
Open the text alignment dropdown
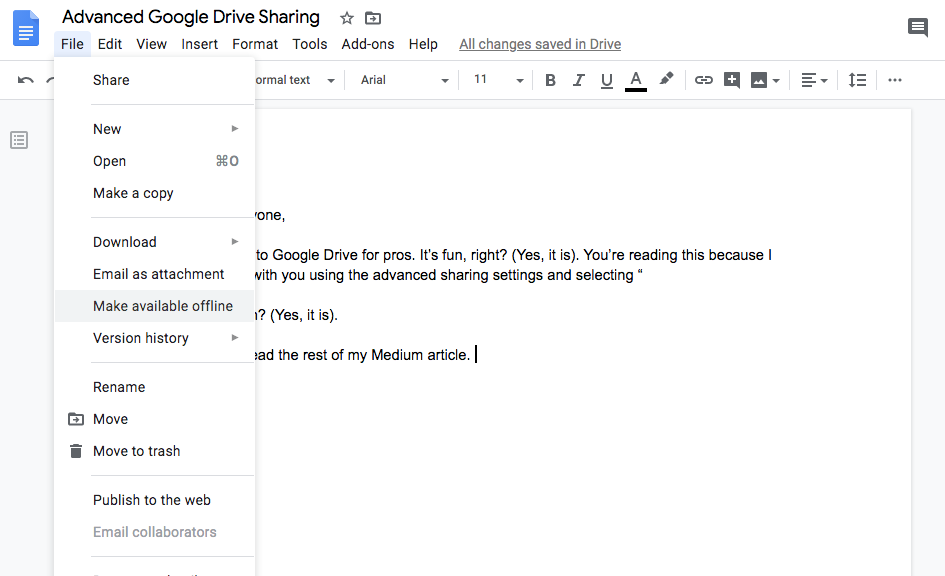(x=814, y=80)
